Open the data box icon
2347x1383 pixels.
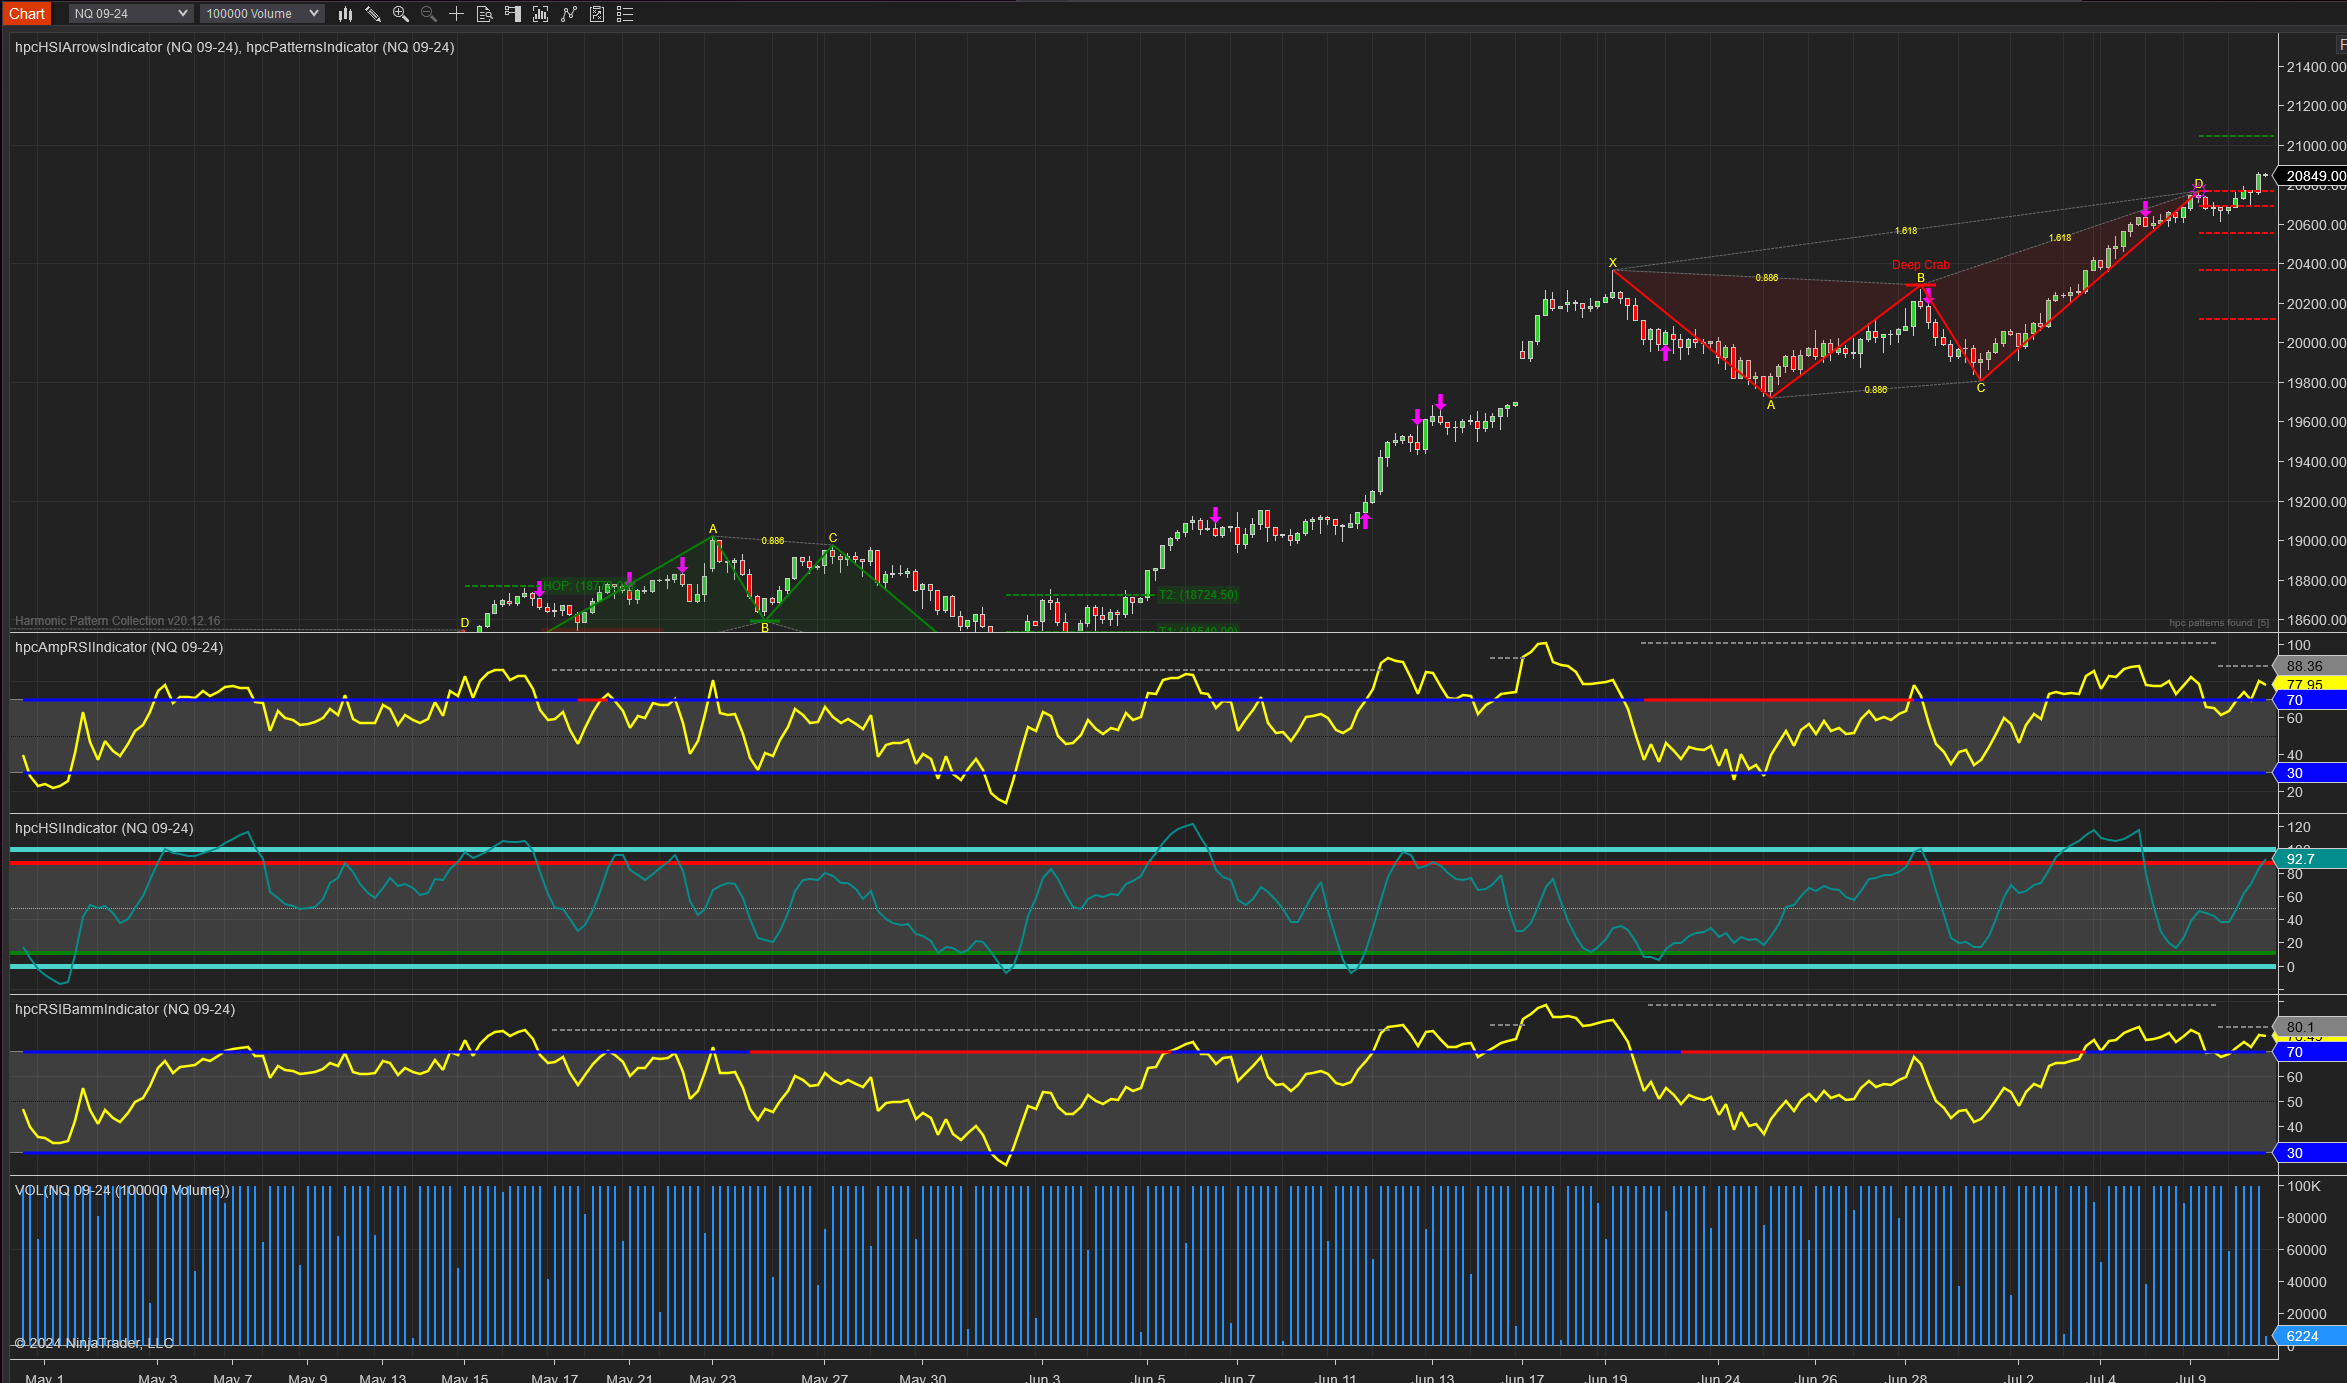pos(485,14)
